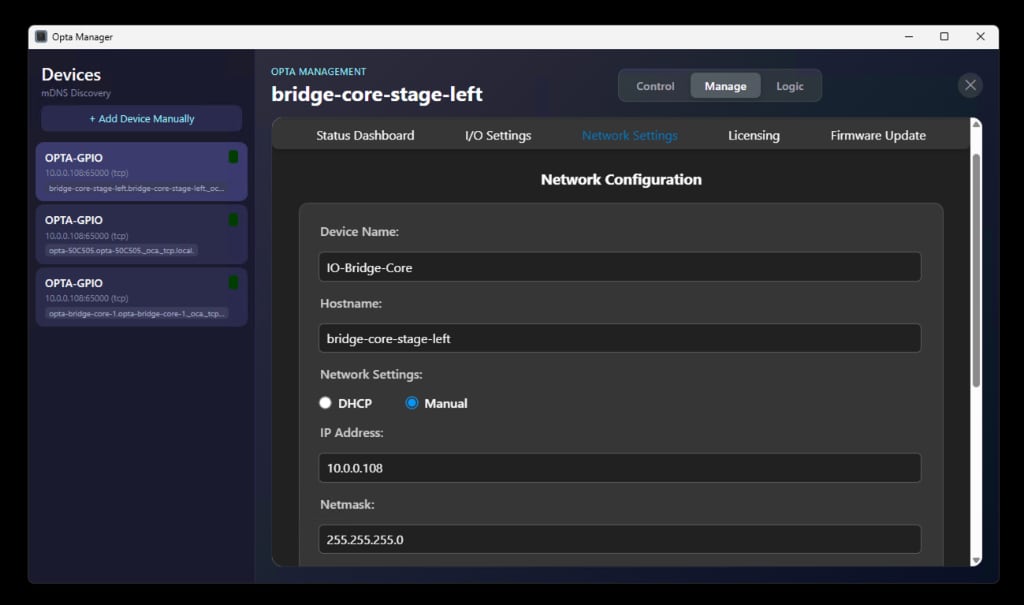This screenshot has height=605, width=1024.
Task: Select device with bridge-core-stage-left mDNS name
Action: click(x=142, y=172)
